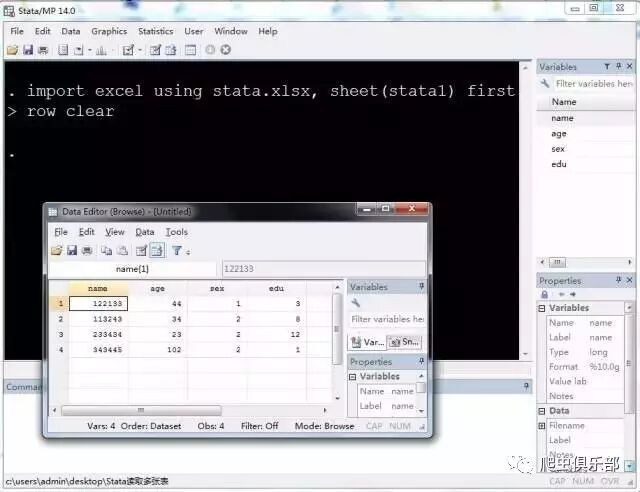Viewport: 640px width, 492px height.
Task: Click the Break (X circle) icon
Action: click(226, 50)
